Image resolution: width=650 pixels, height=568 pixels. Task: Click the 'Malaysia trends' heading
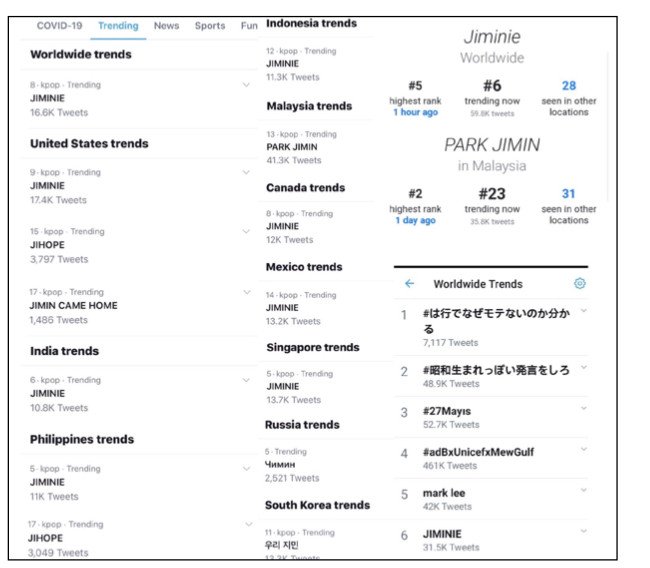[x=309, y=106]
